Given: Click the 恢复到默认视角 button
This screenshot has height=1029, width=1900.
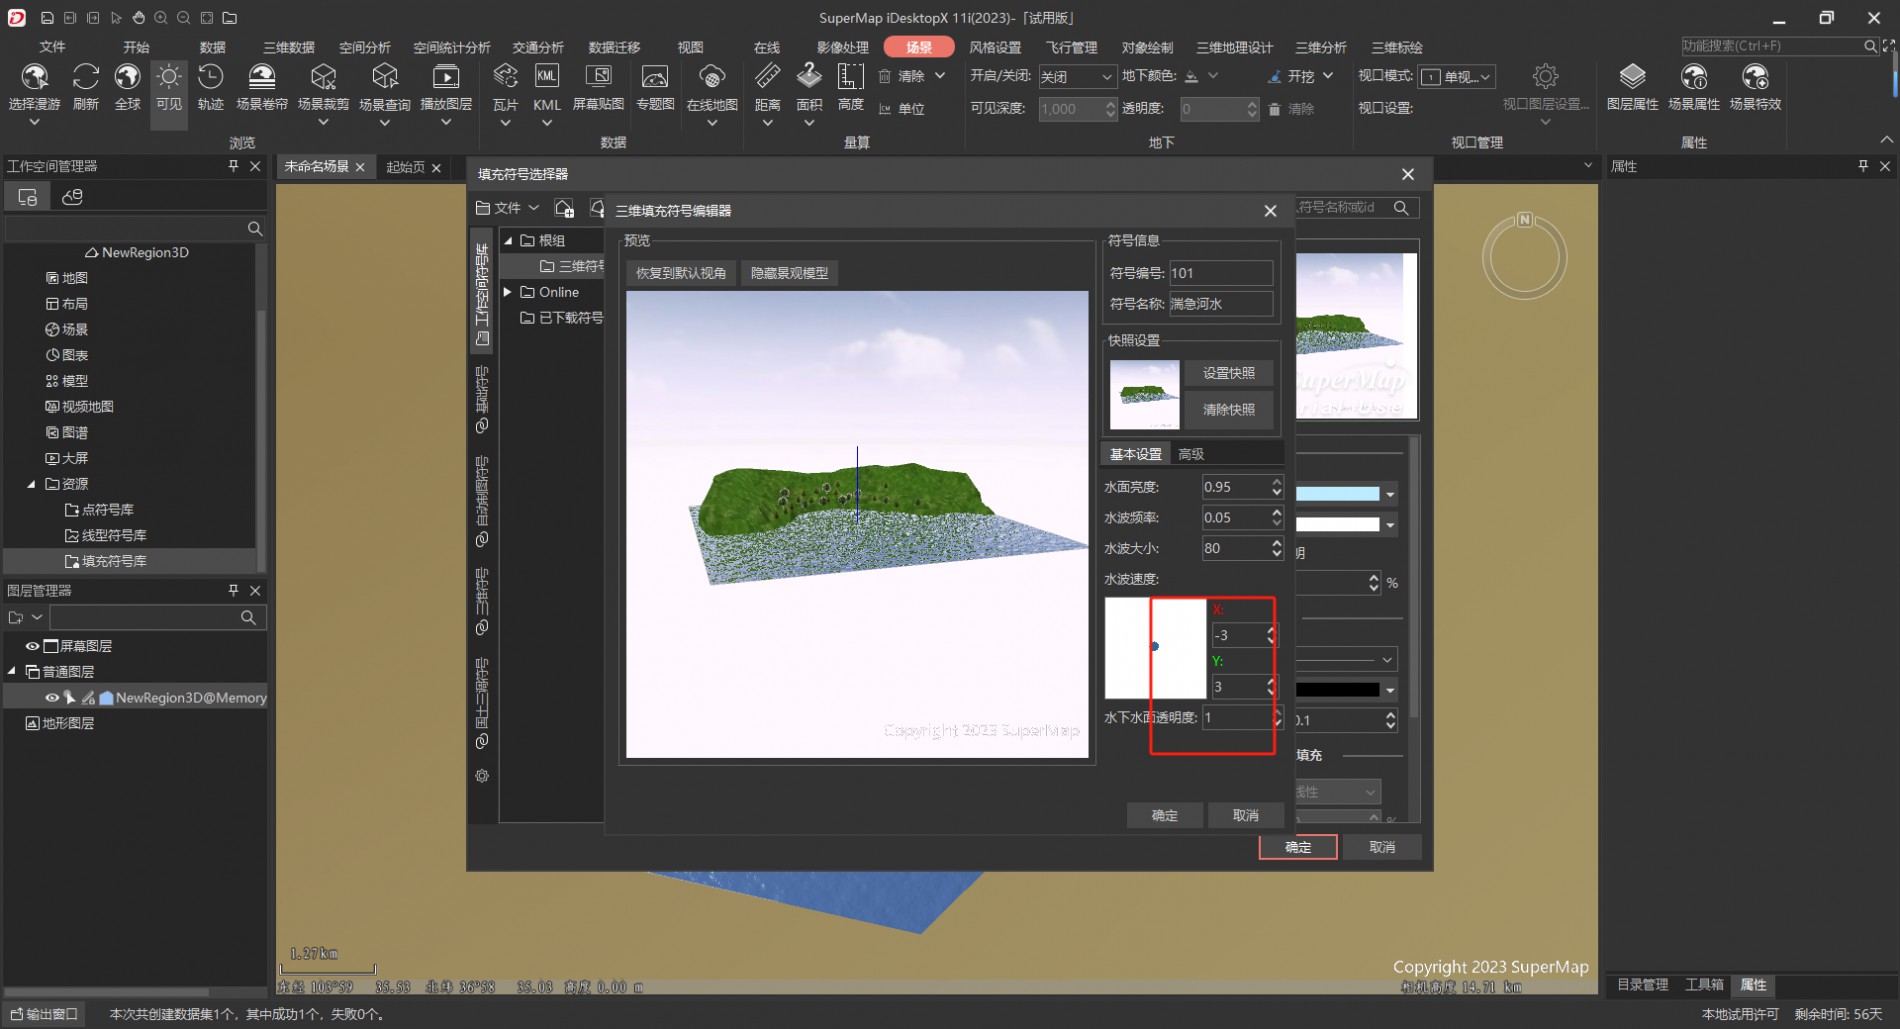Looking at the screenshot, I should (681, 273).
